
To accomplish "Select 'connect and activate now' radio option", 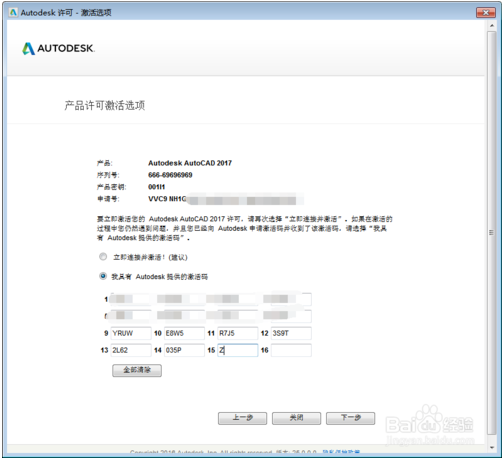I will [103, 257].
